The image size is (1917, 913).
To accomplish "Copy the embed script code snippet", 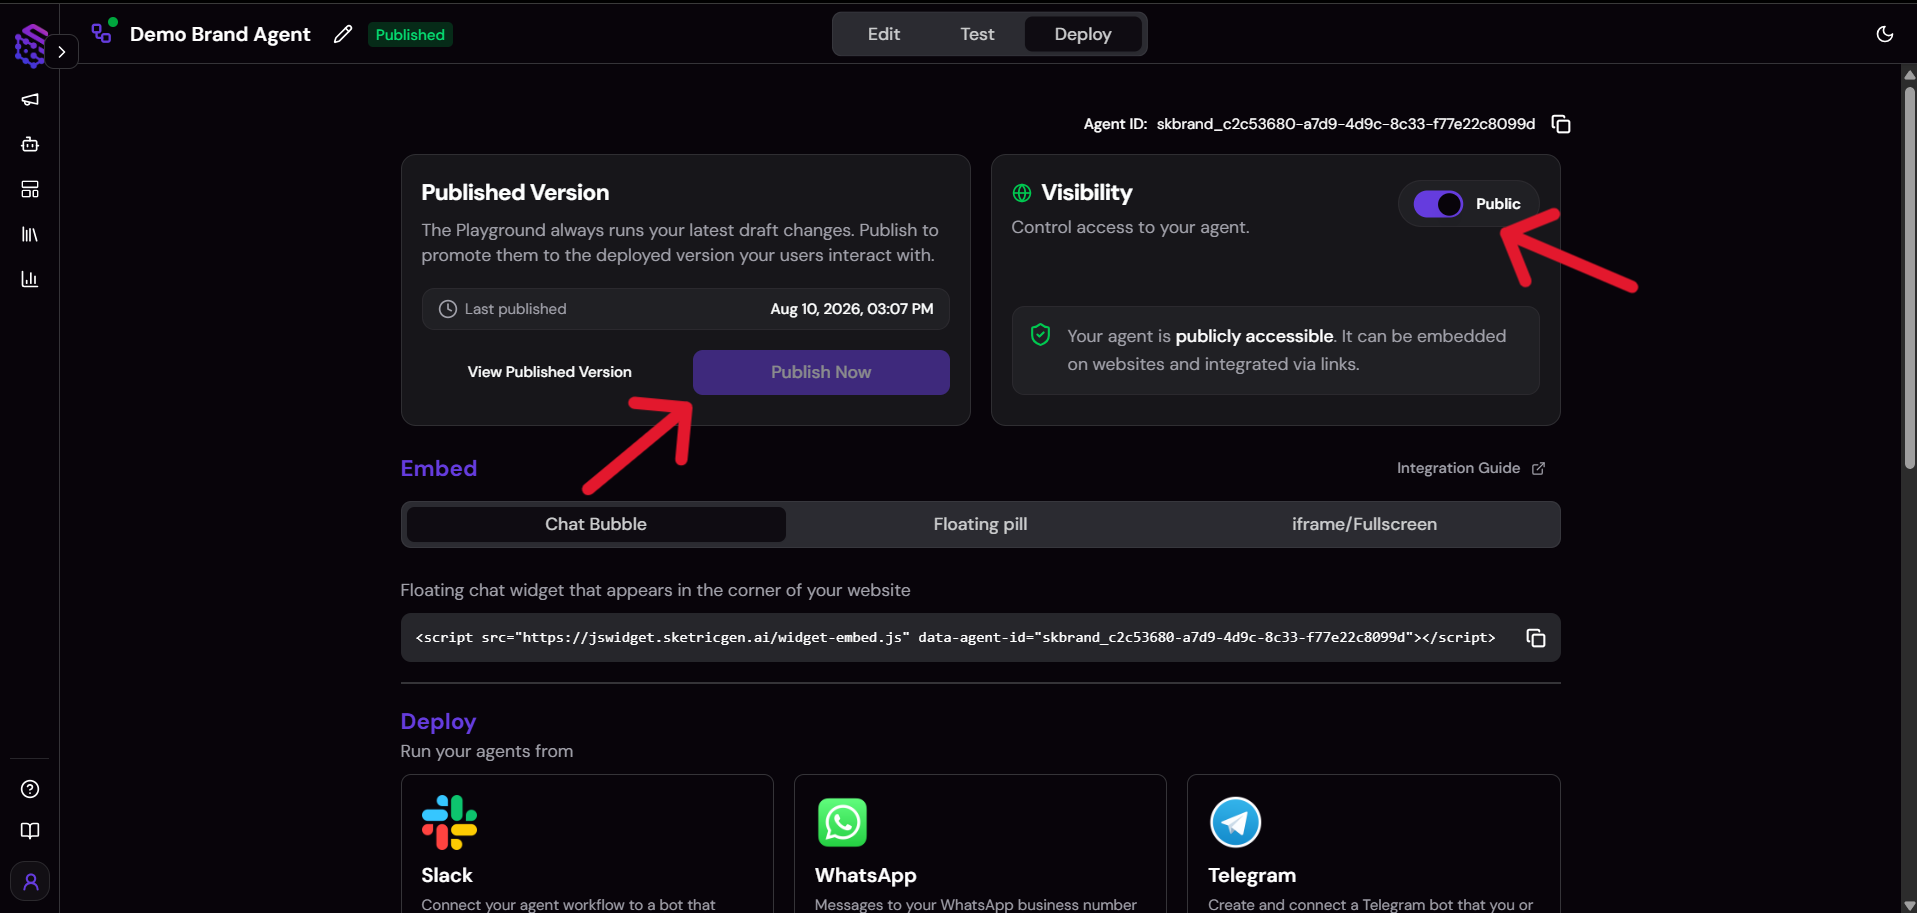I will pyautogui.click(x=1536, y=638).
